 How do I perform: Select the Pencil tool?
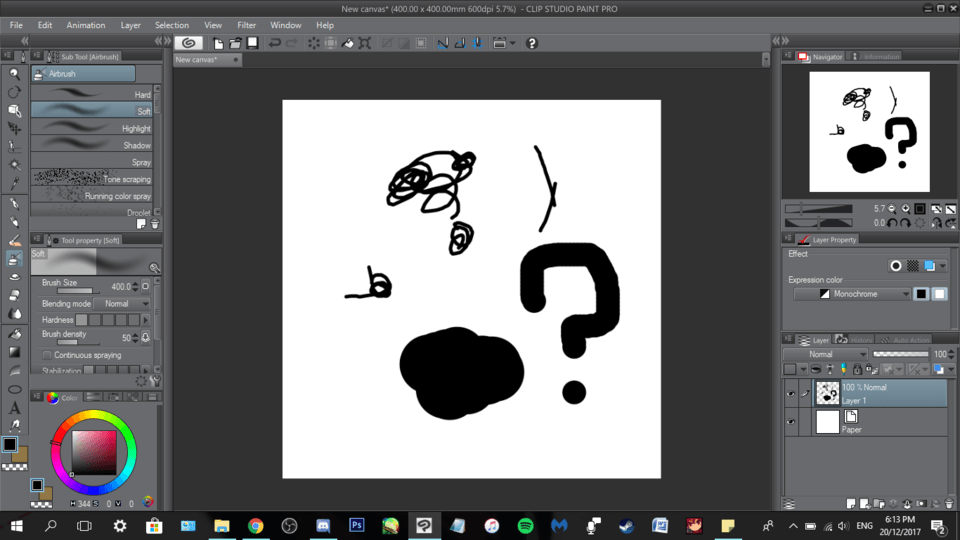pos(15,222)
